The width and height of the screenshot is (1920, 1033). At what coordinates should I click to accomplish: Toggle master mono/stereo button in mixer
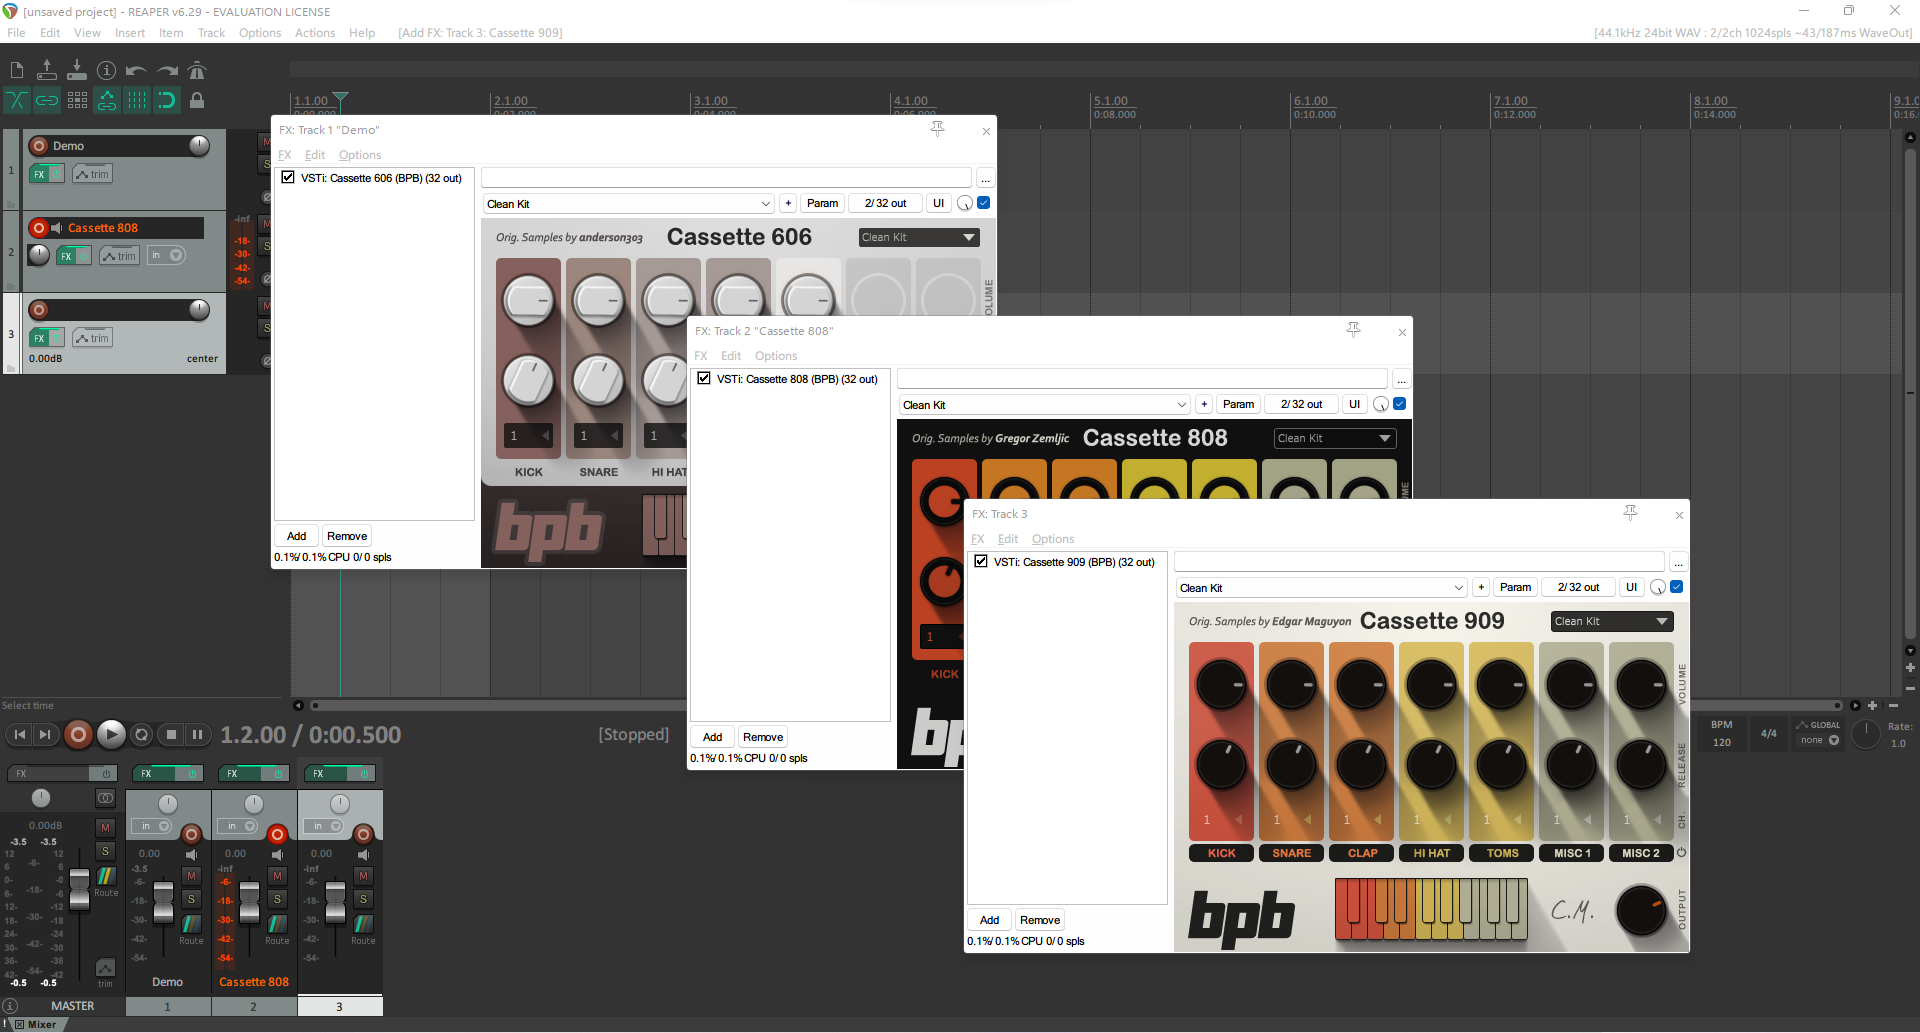pyautogui.click(x=105, y=798)
